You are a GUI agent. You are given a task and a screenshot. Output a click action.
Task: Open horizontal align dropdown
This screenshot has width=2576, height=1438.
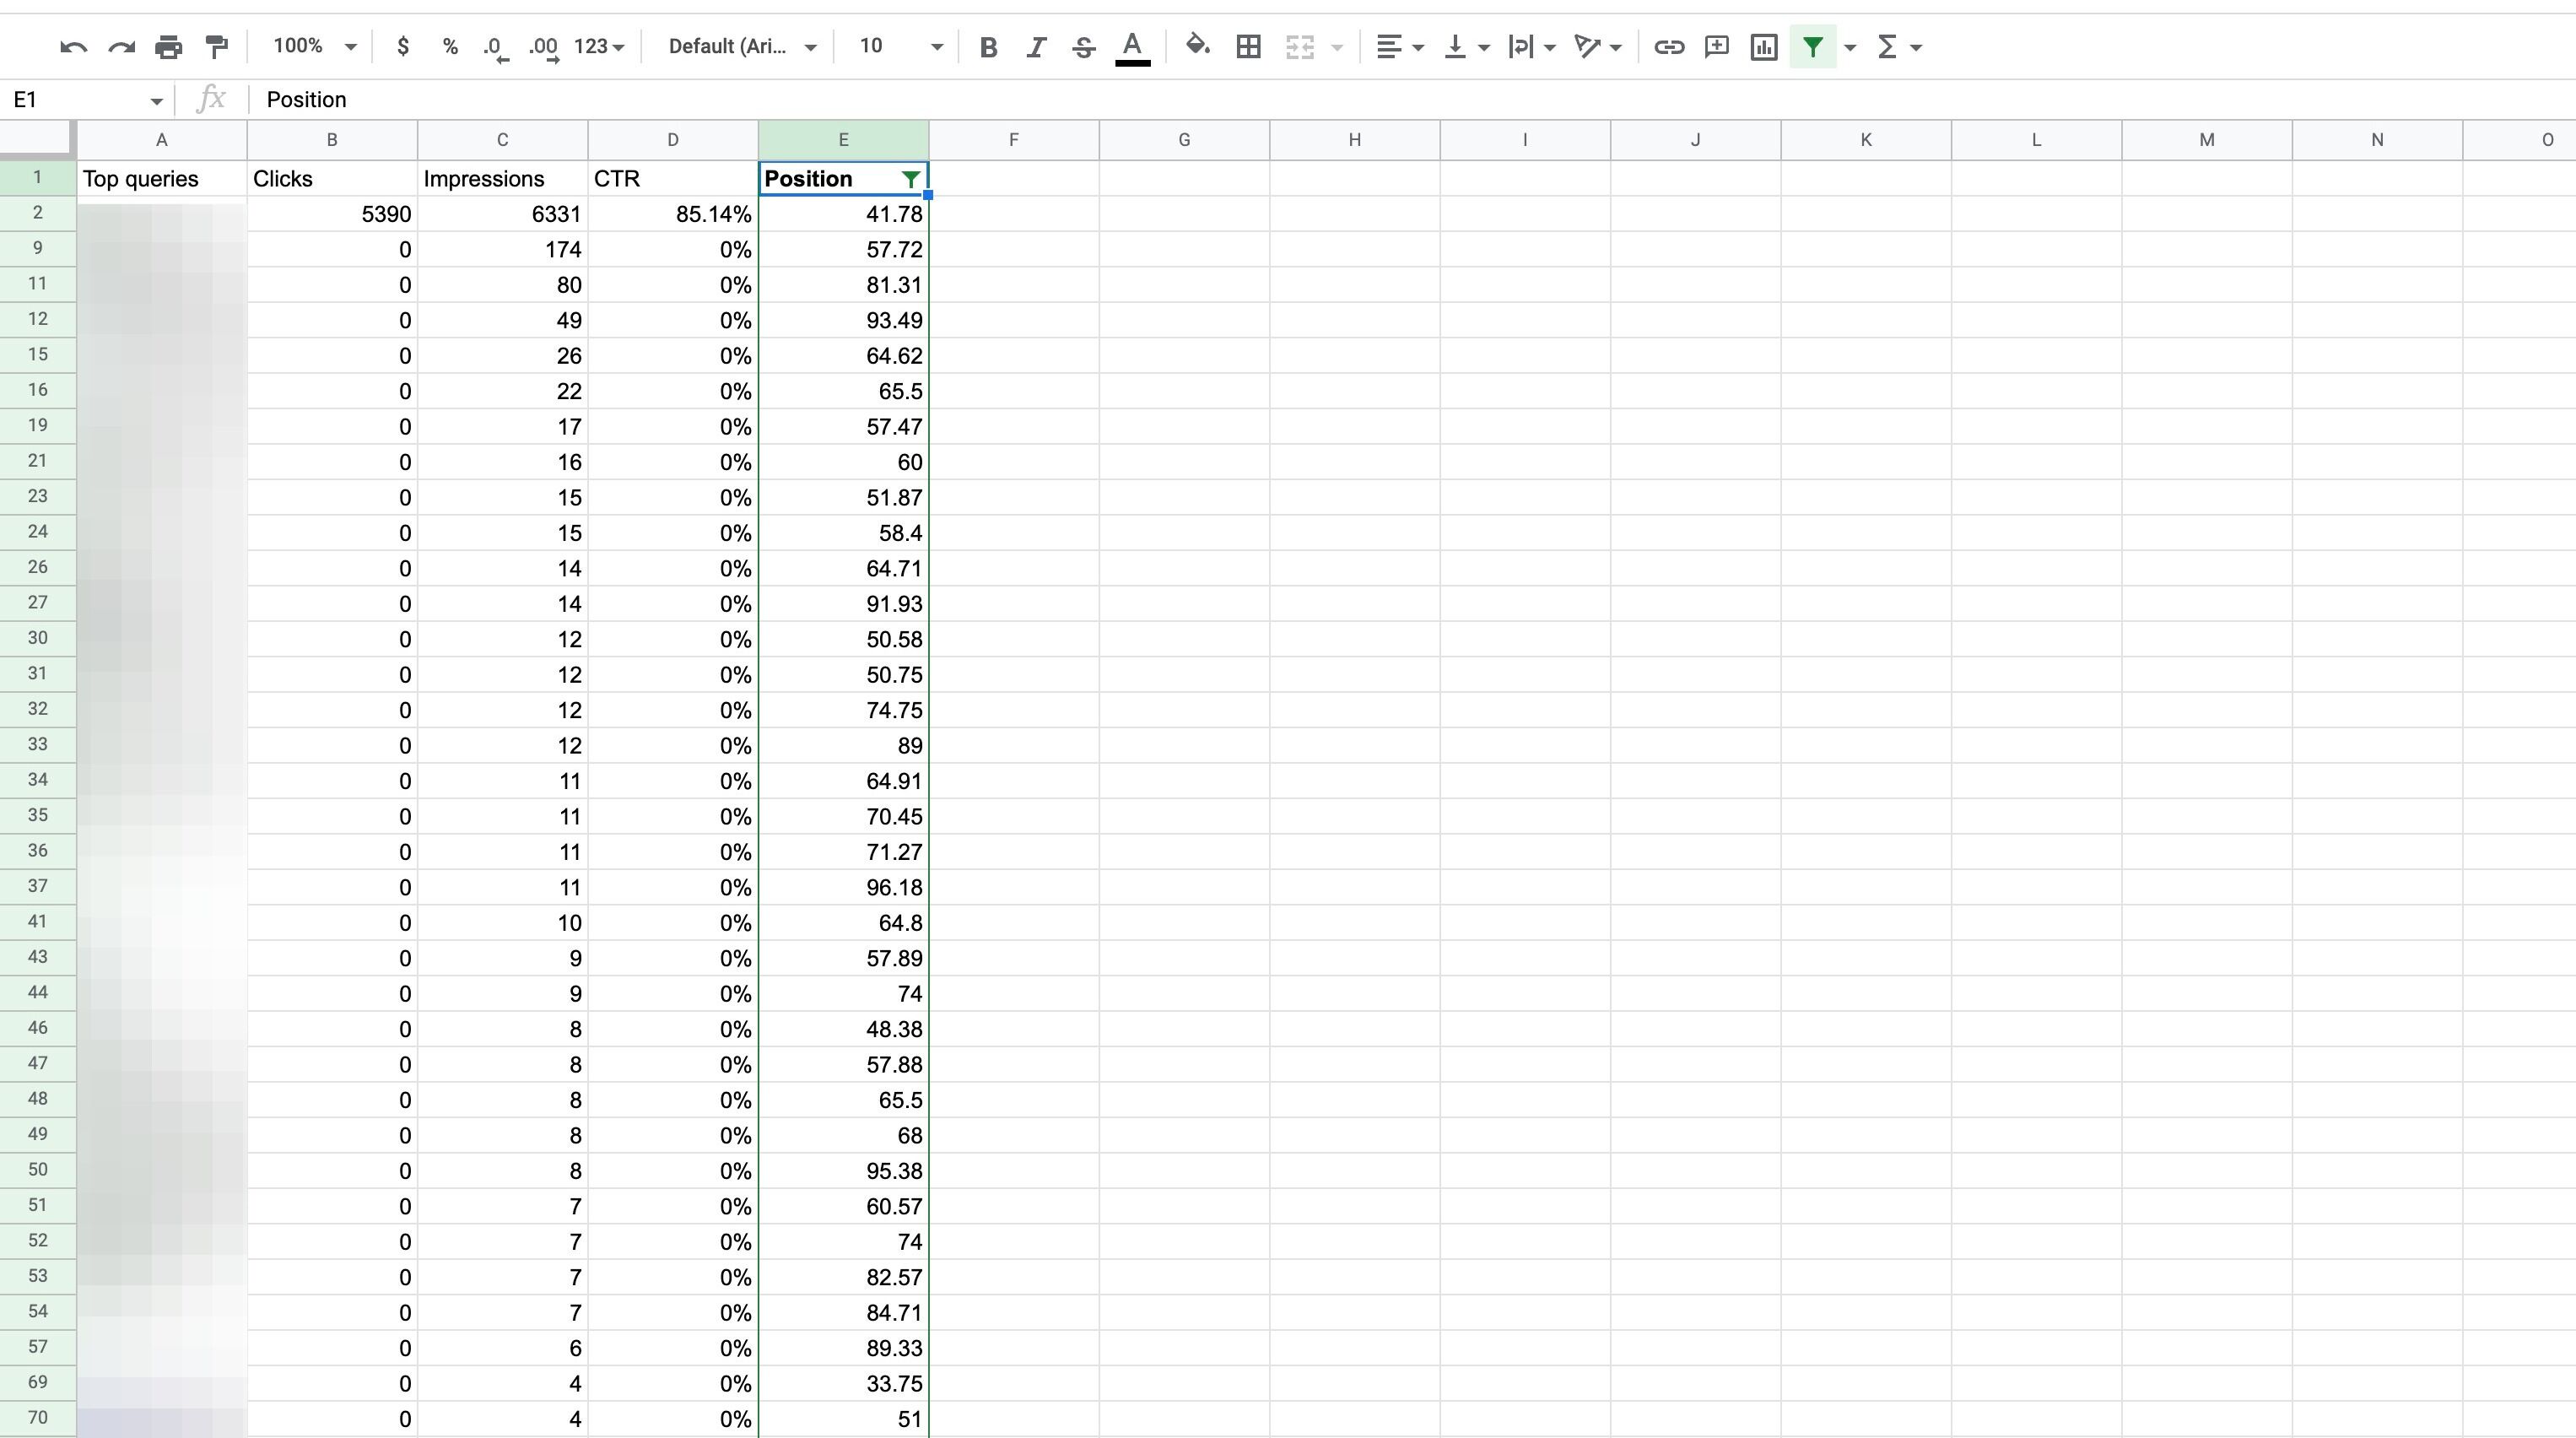(x=1400, y=47)
